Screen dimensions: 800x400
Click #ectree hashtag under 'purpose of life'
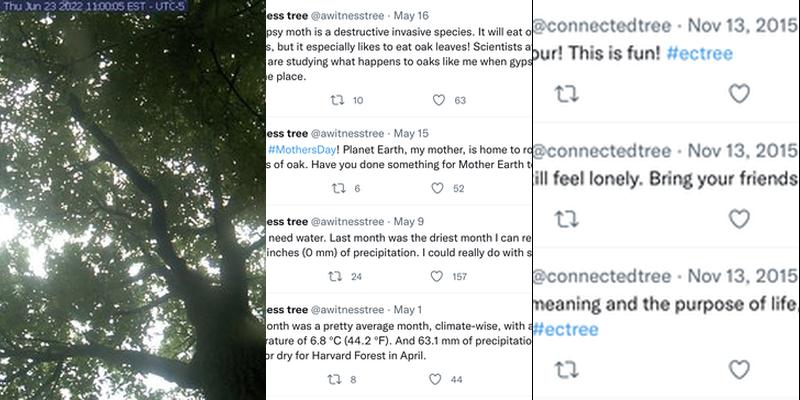tap(570, 328)
